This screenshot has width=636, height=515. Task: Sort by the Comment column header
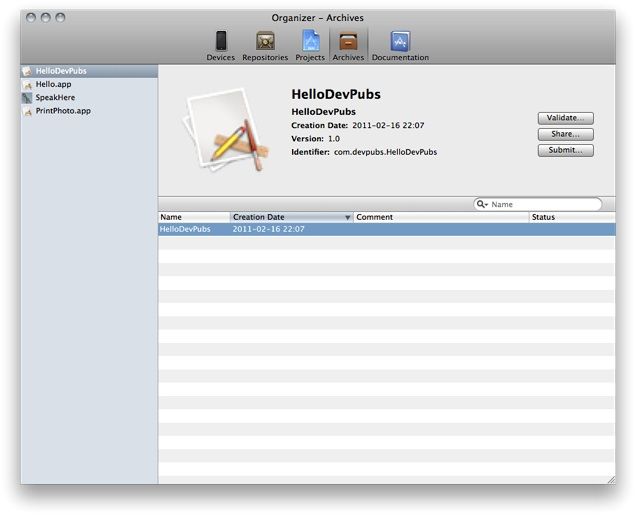click(441, 217)
